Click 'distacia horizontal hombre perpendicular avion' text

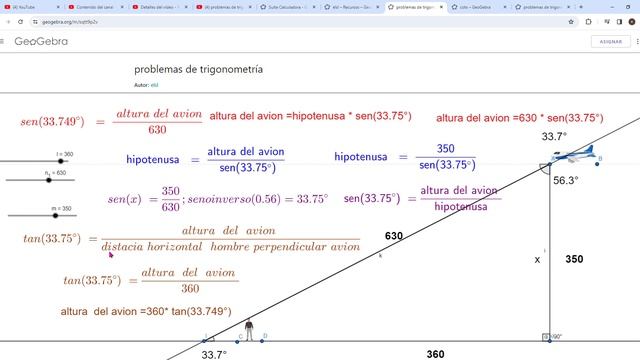(x=231, y=247)
